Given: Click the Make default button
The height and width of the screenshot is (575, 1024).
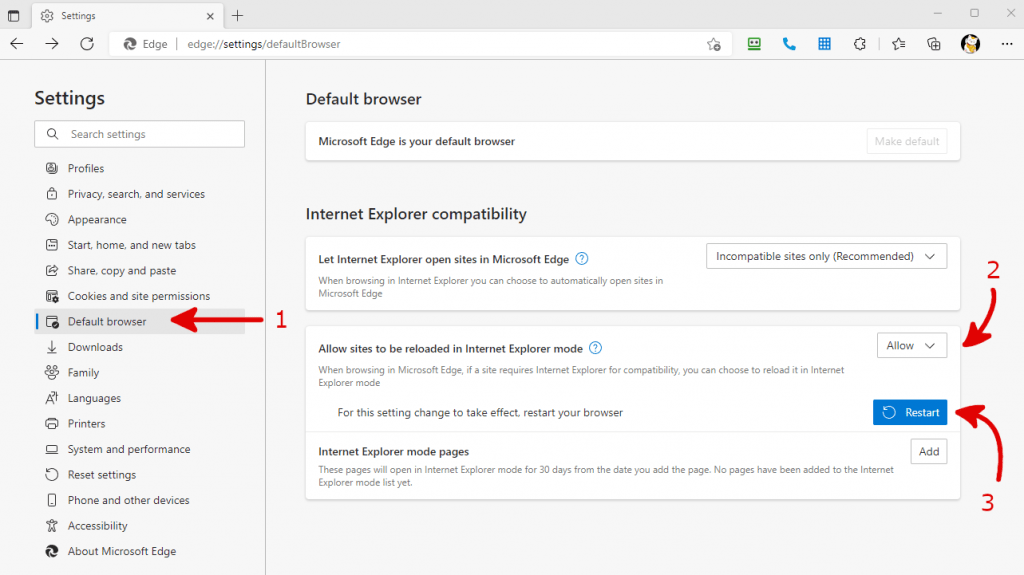Looking at the screenshot, I should tap(906, 141).
